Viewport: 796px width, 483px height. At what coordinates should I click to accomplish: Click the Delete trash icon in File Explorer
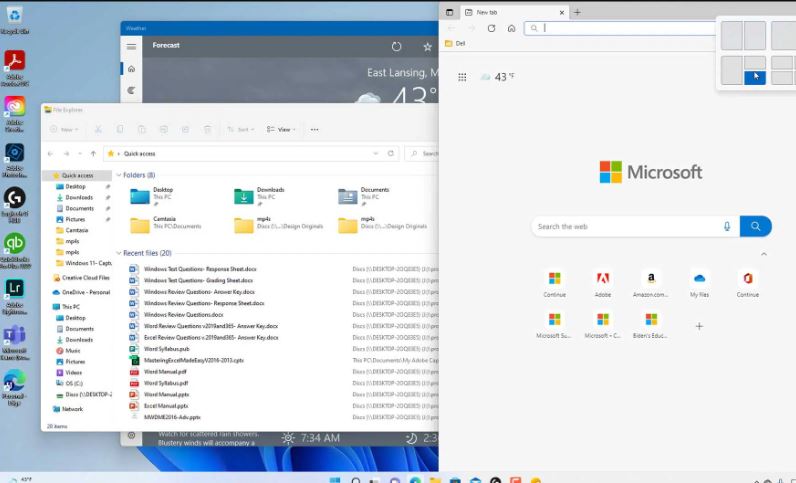coord(208,130)
